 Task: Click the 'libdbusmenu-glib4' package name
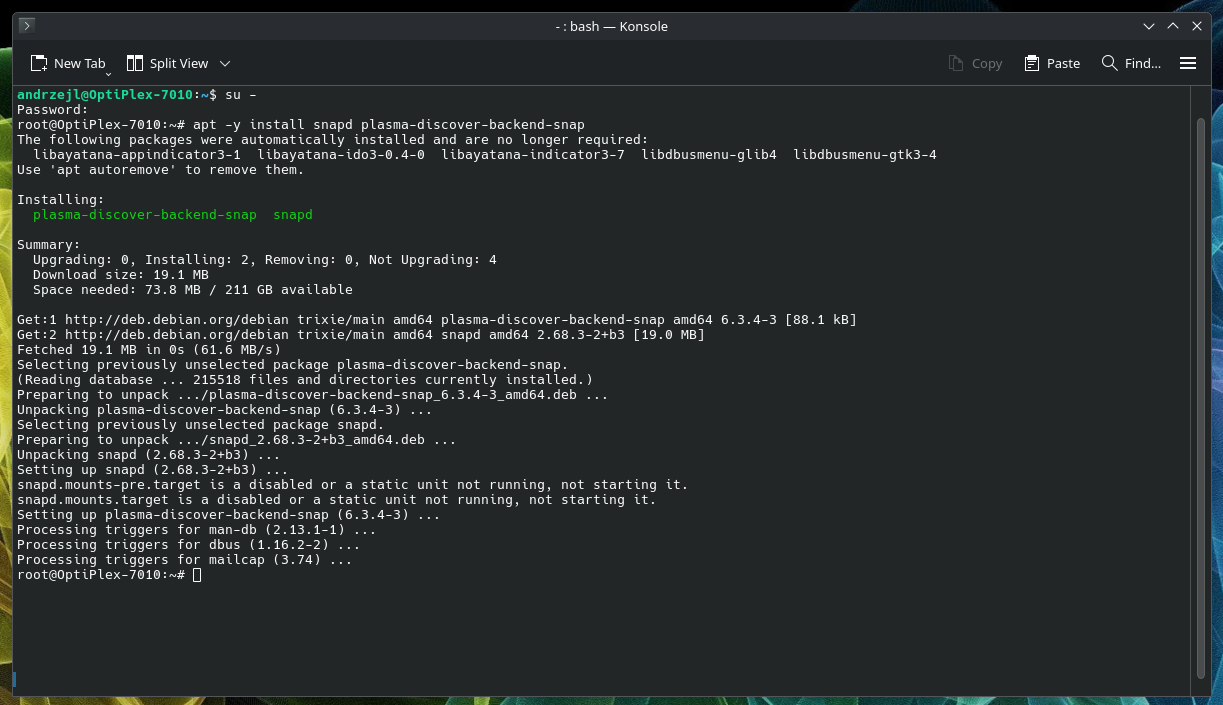point(709,154)
